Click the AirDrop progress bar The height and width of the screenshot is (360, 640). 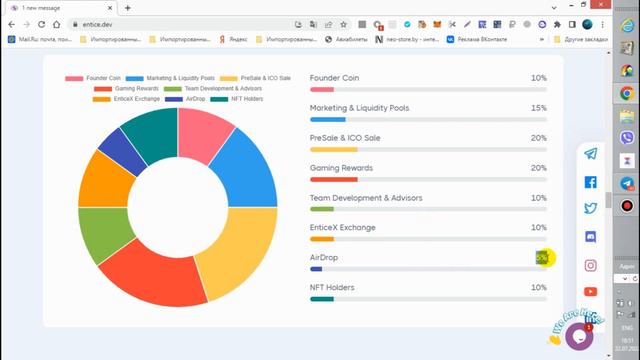[428, 269]
